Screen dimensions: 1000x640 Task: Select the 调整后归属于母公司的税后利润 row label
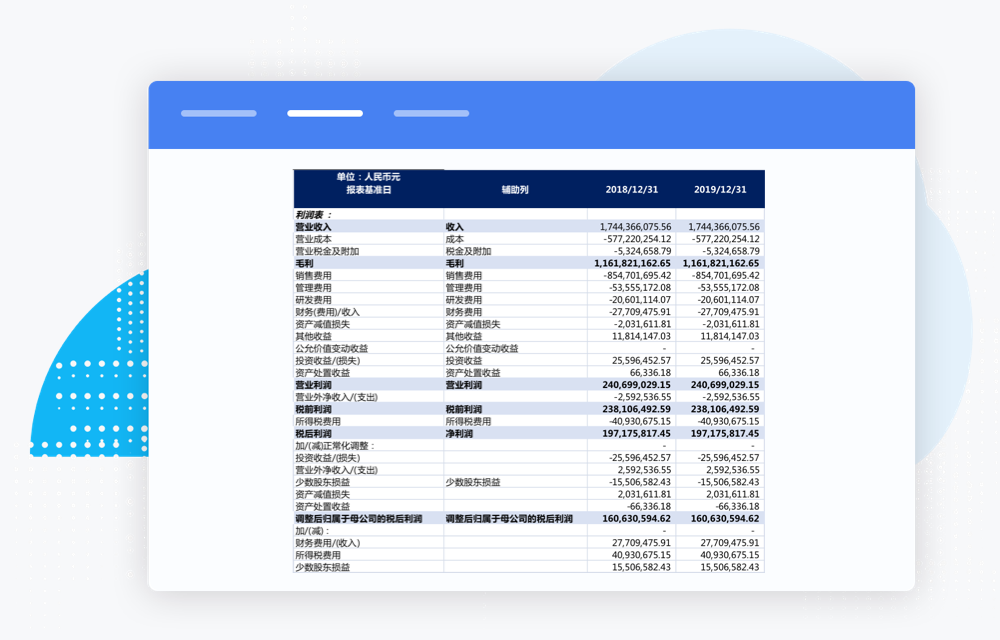point(358,519)
